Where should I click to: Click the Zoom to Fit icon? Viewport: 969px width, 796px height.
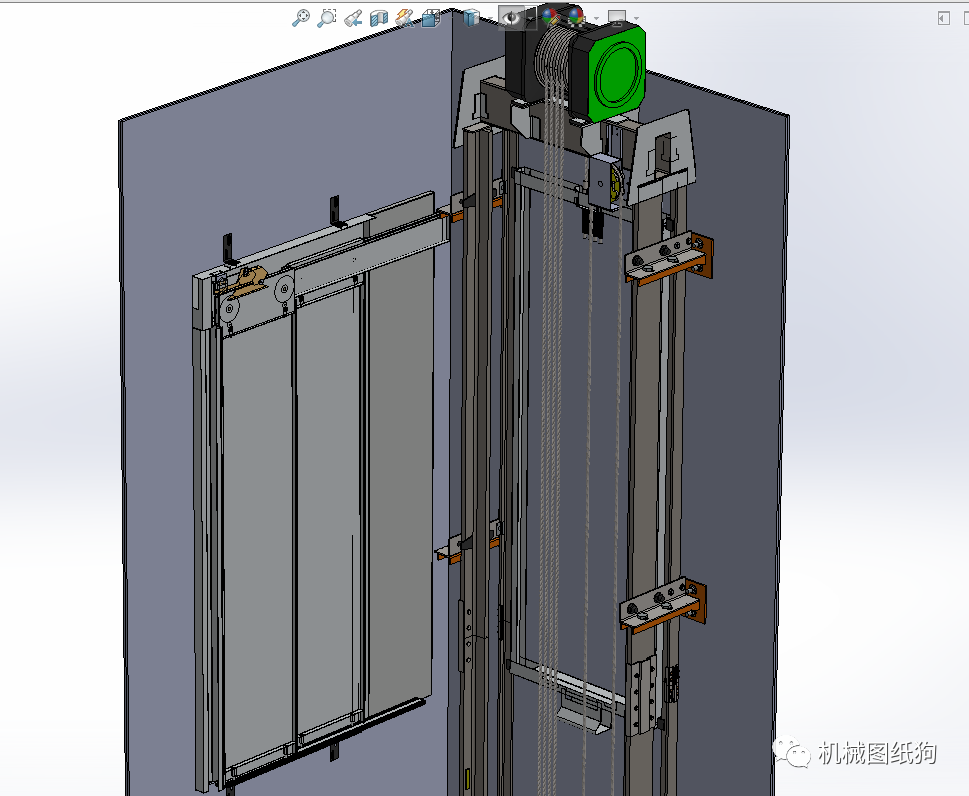[300, 17]
